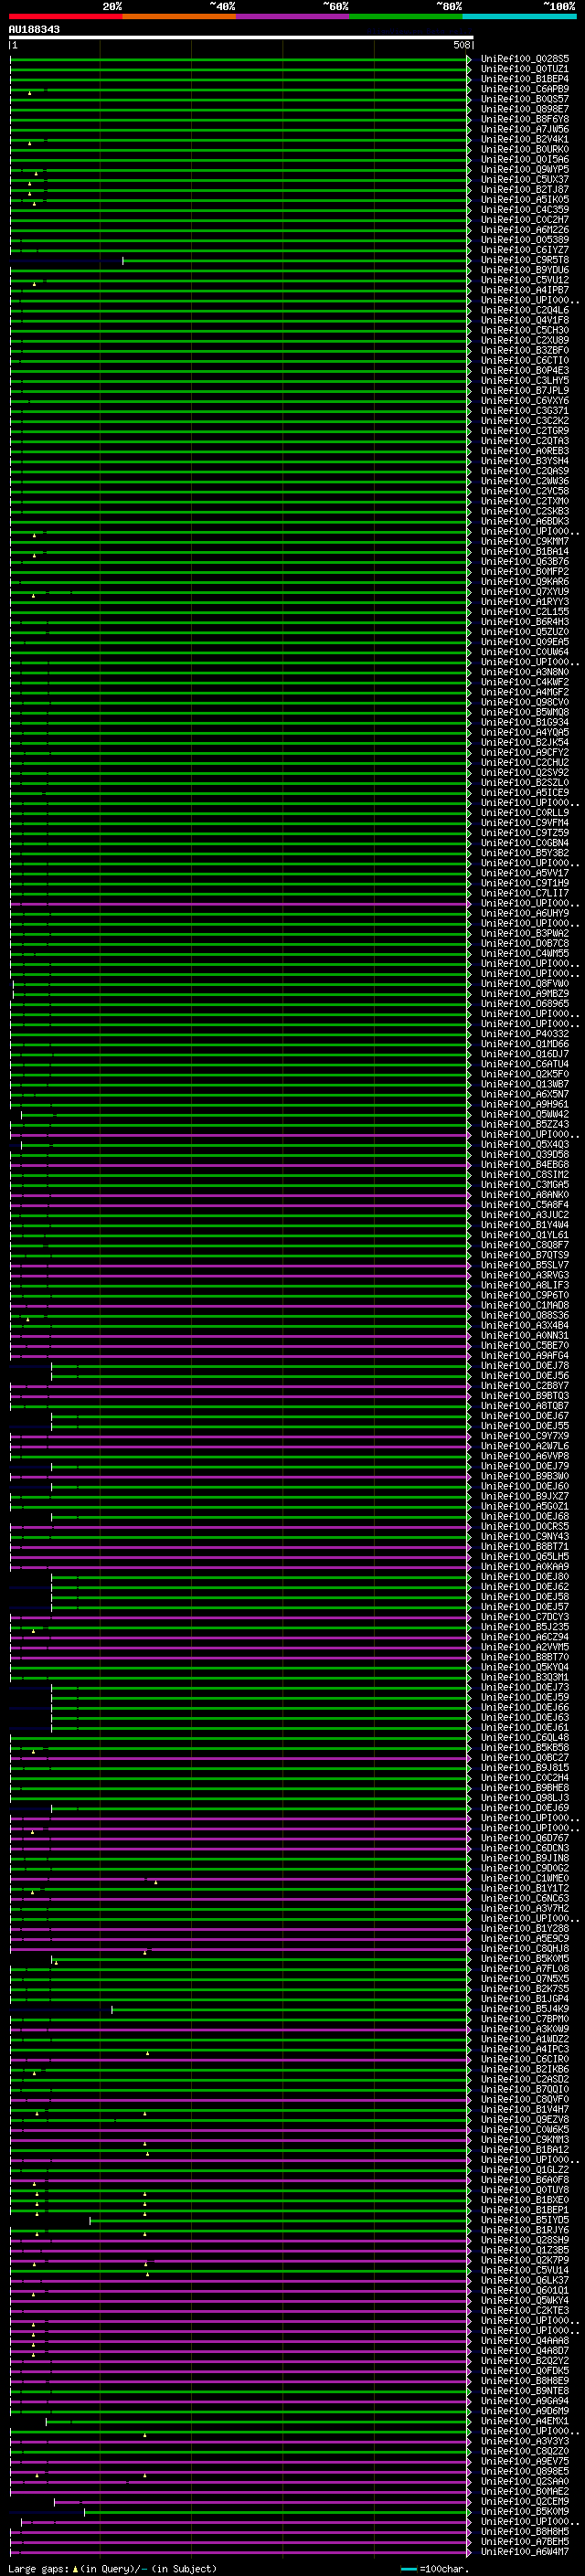This screenshot has width=585, height=2576.
Task: Open UniRef100_B9JXZ7 hit
Action: [524, 1497]
